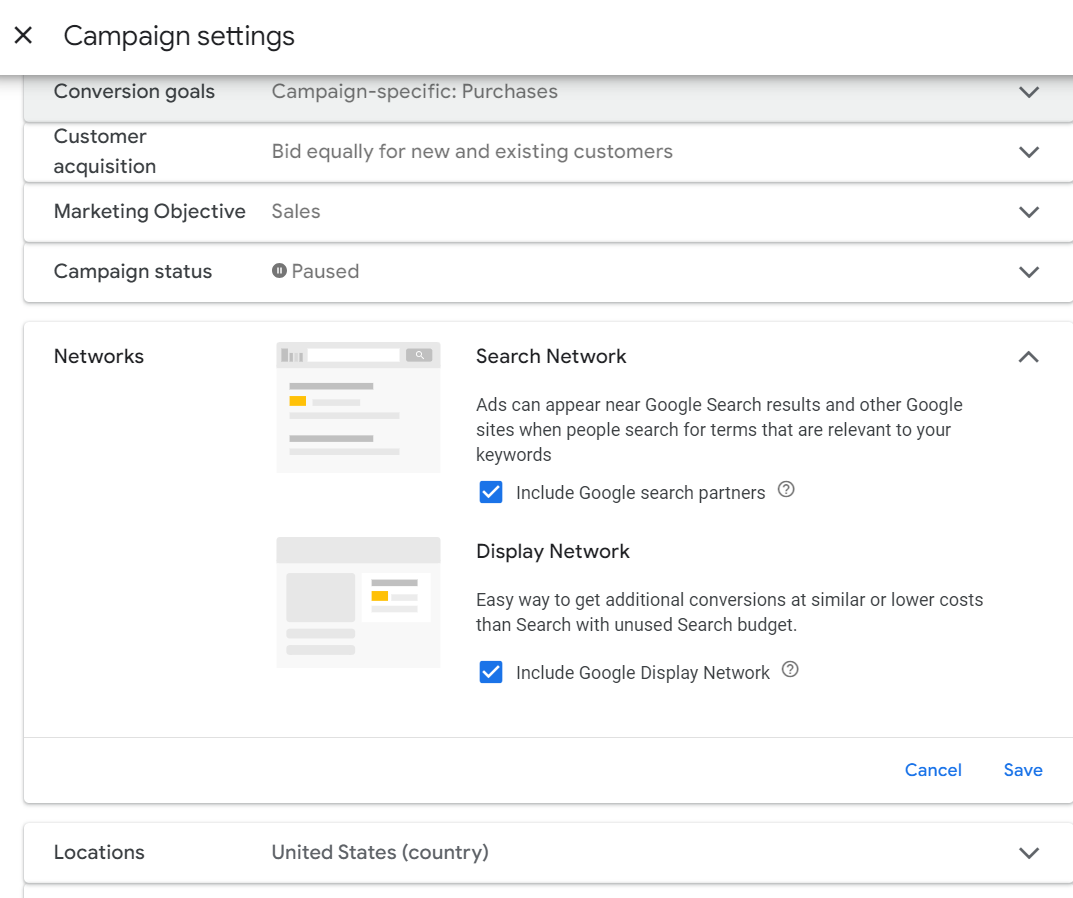The width and height of the screenshot is (1073, 898).
Task: Click the Display Network illustration
Action: (359, 602)
